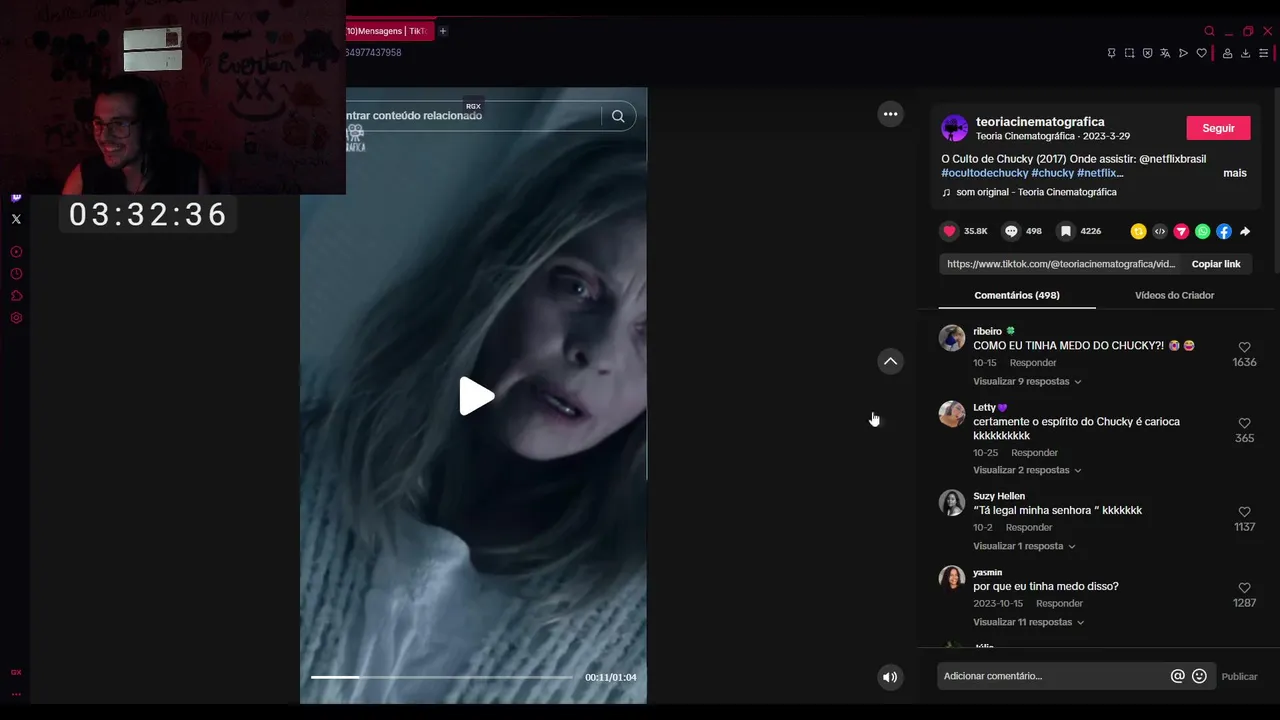Open the Opera GX browser search icon
Viewport: 1280px width, 720px height.
coord(1209,31)
